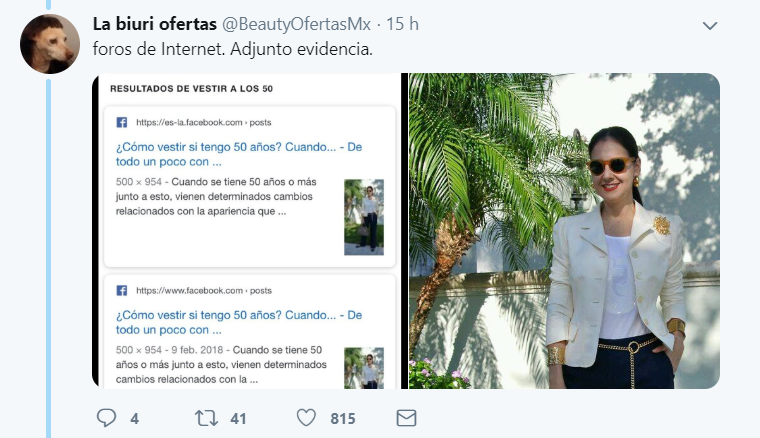Click the reply count 4
This screenshot has height=438, width=760.
135,419
